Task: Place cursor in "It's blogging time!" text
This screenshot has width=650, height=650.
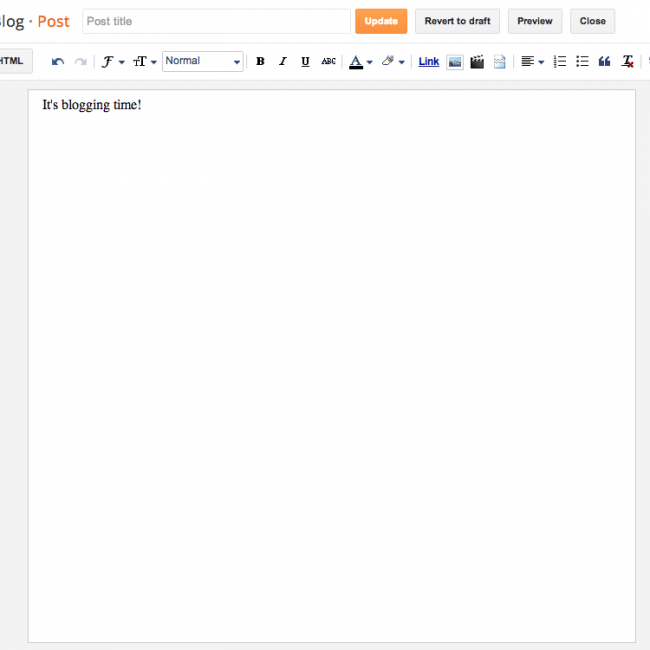Action: [x=92, y=105]
